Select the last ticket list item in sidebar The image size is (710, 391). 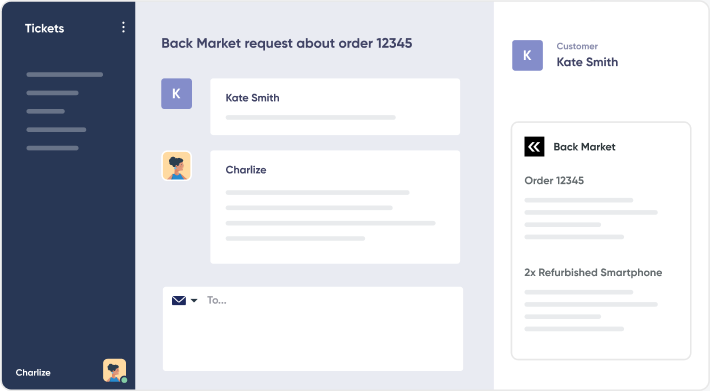click(53, 148)
